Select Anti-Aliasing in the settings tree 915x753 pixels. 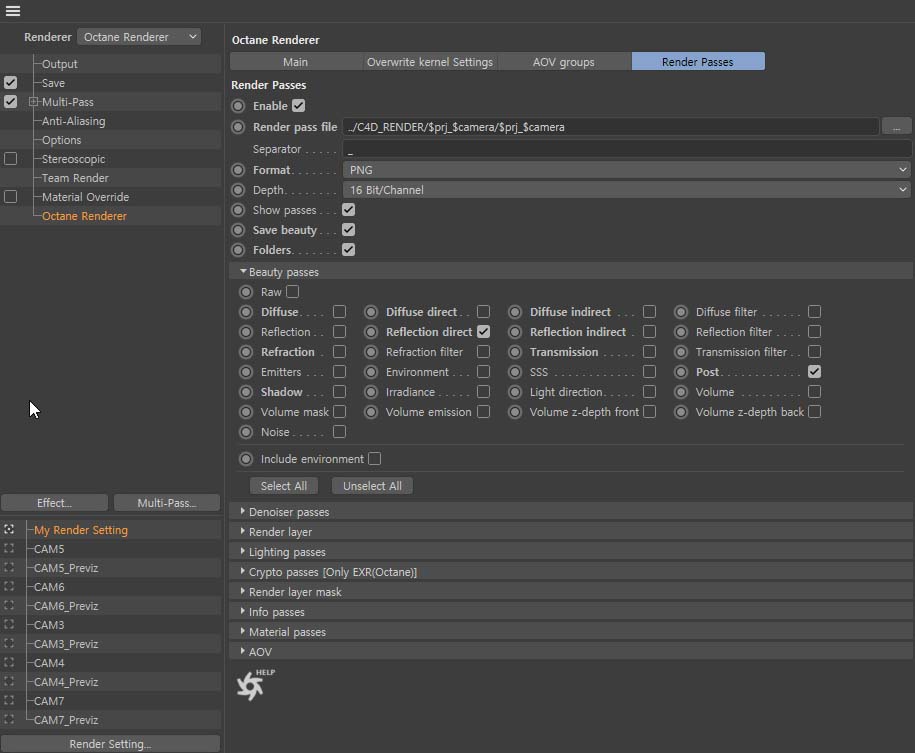point(74,121)
